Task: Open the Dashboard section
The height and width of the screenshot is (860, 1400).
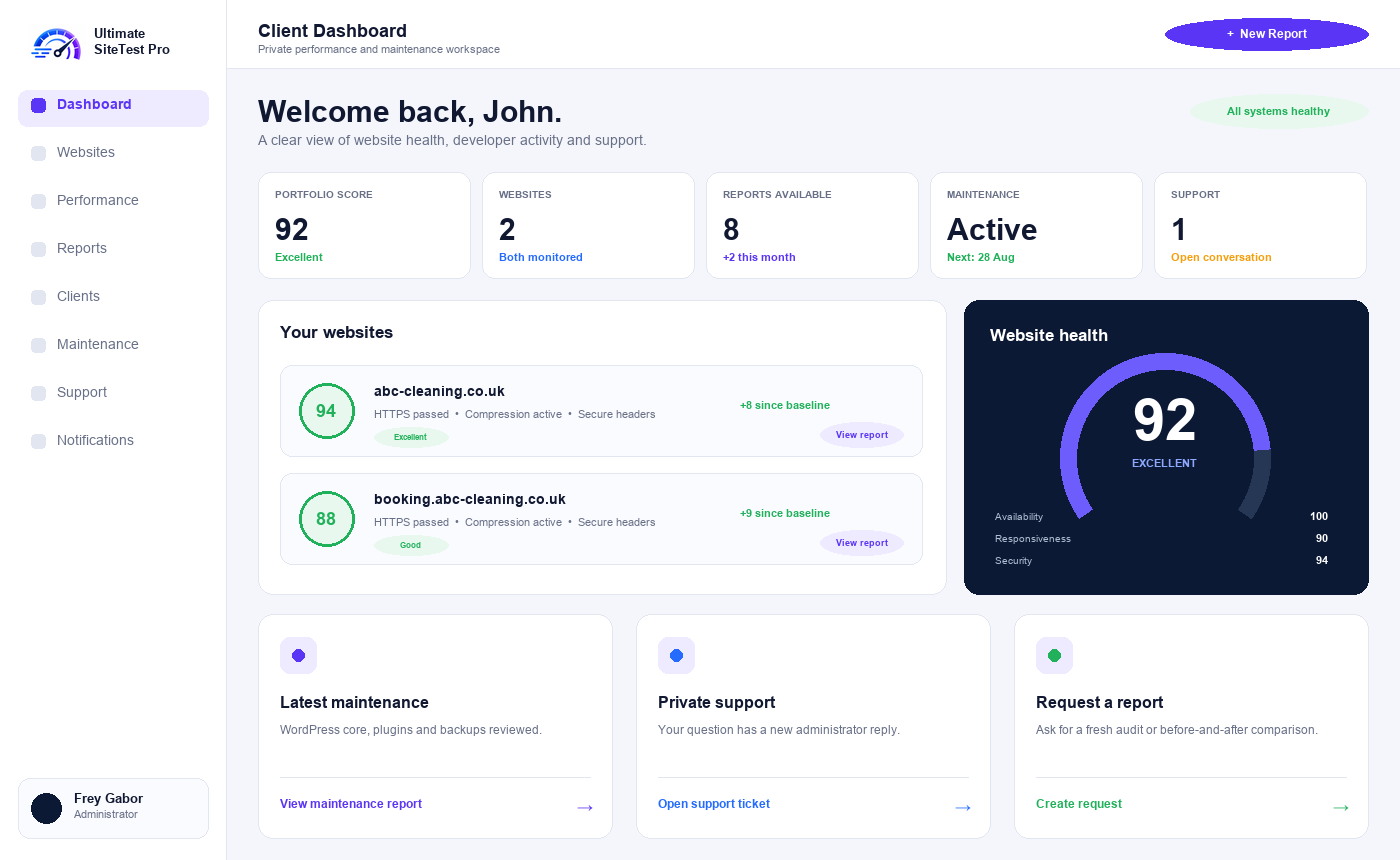Action: [x=113, y=108]
